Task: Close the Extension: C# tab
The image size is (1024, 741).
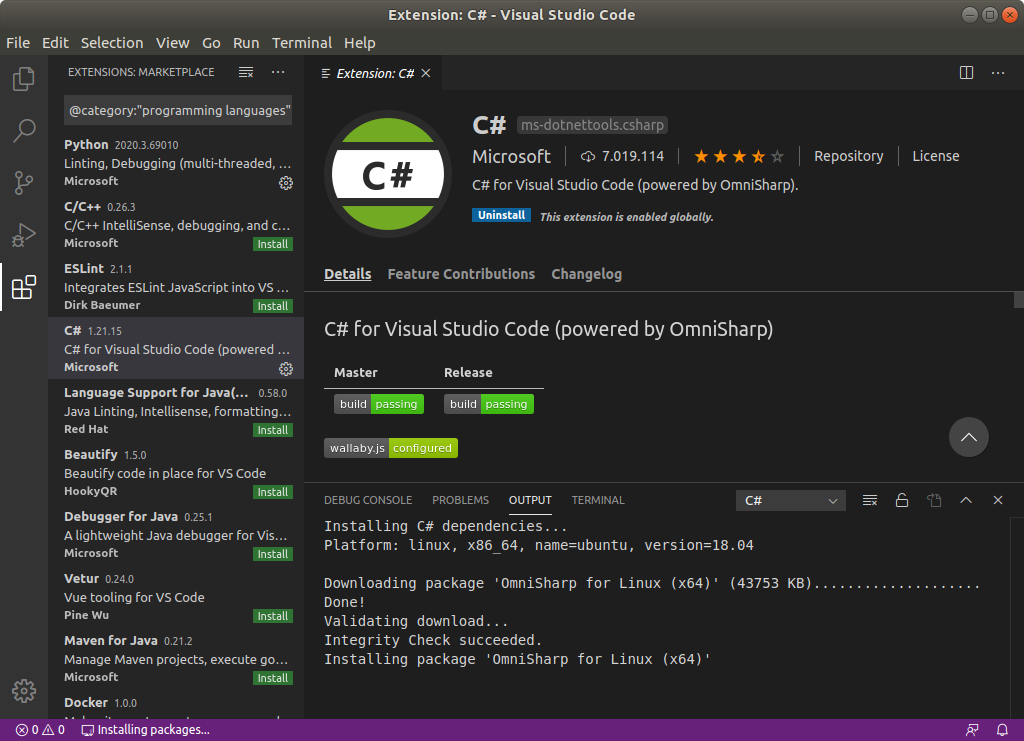Action: pos(426,73)
